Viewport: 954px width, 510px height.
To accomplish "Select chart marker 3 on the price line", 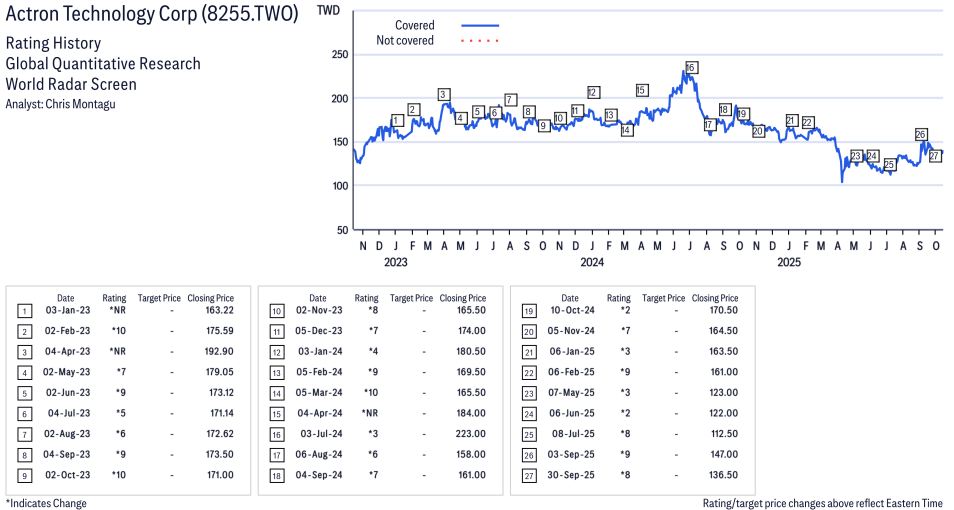I will pos(443,95).
